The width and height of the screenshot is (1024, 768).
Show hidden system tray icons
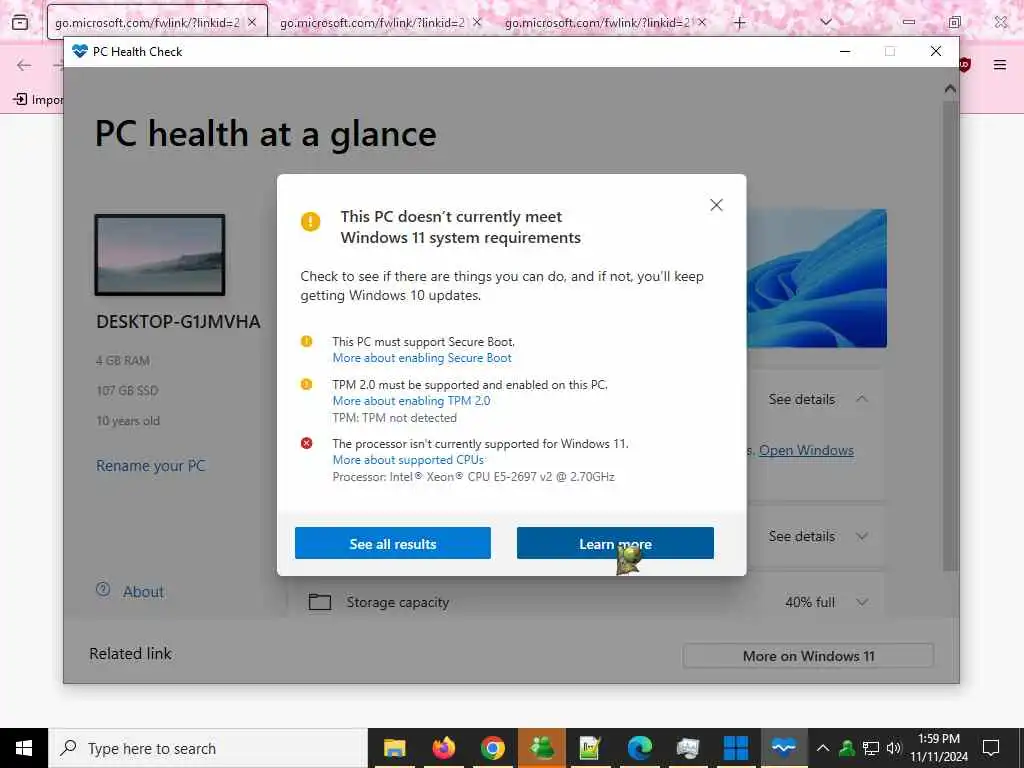point(823,748)
